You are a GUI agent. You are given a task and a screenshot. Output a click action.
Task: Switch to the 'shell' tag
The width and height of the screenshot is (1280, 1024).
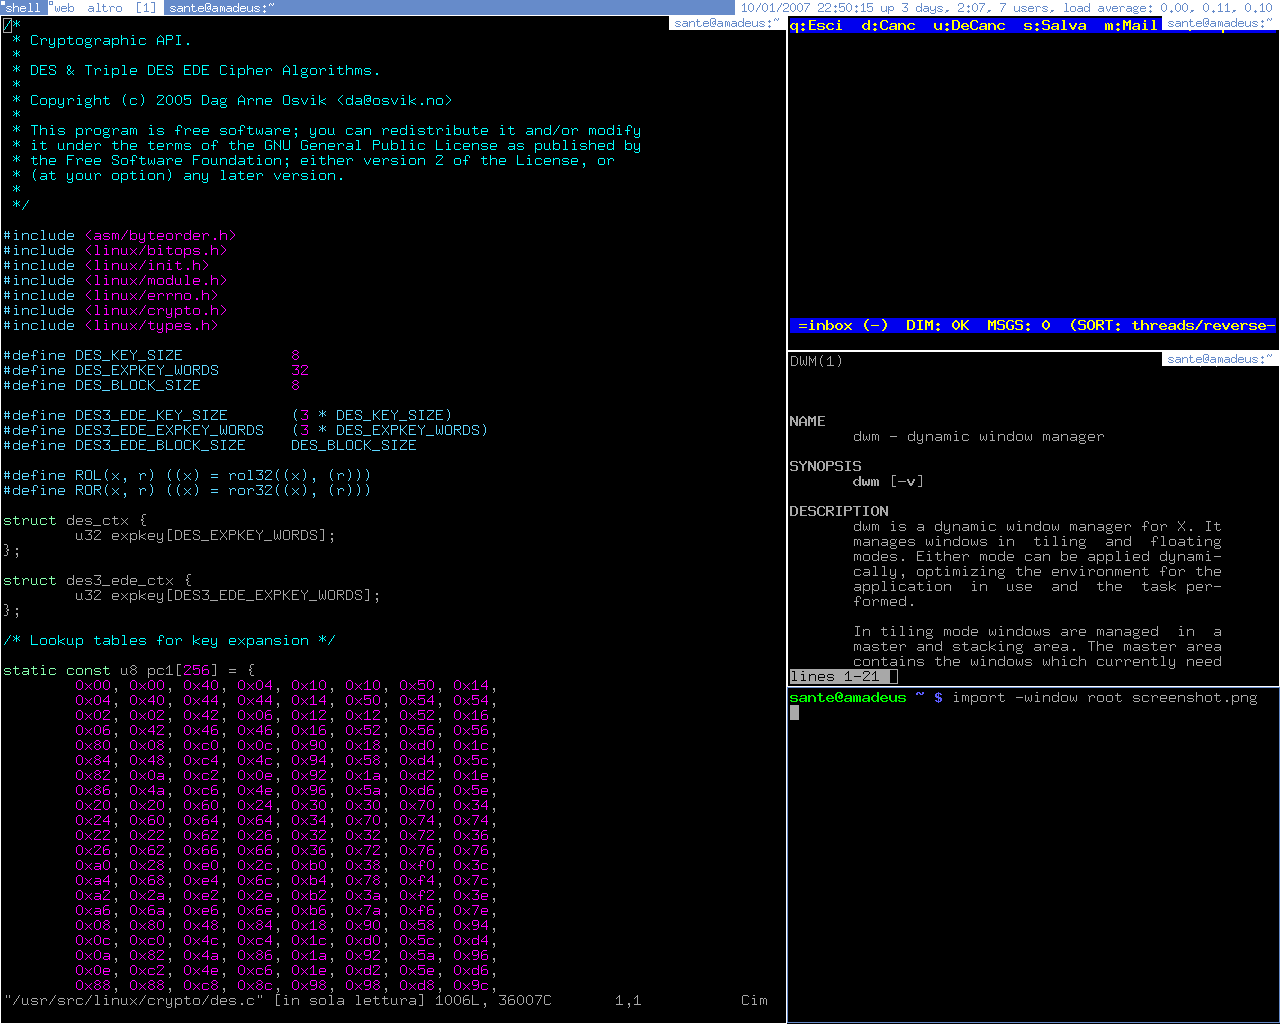pos(23,7)
